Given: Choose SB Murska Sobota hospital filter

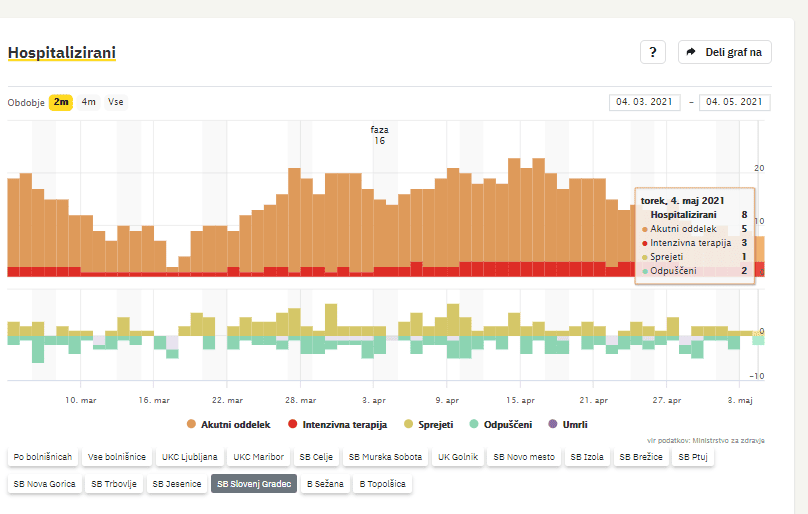Looking at the screenshot, I should [x=384, y=458].
